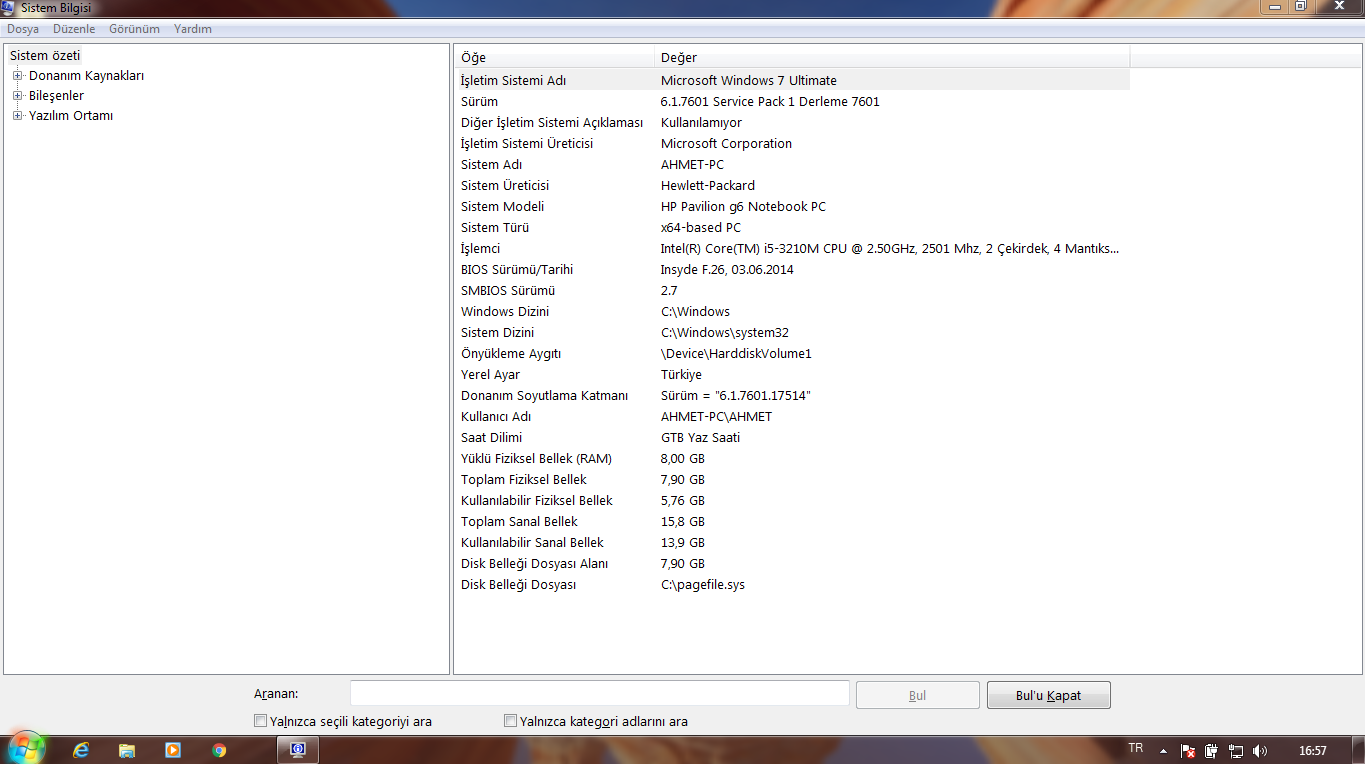Image resolution: width=1365 pixels, height=764 pixels.
Task: Sort by the Öğe column header
Action: (555, 57)
